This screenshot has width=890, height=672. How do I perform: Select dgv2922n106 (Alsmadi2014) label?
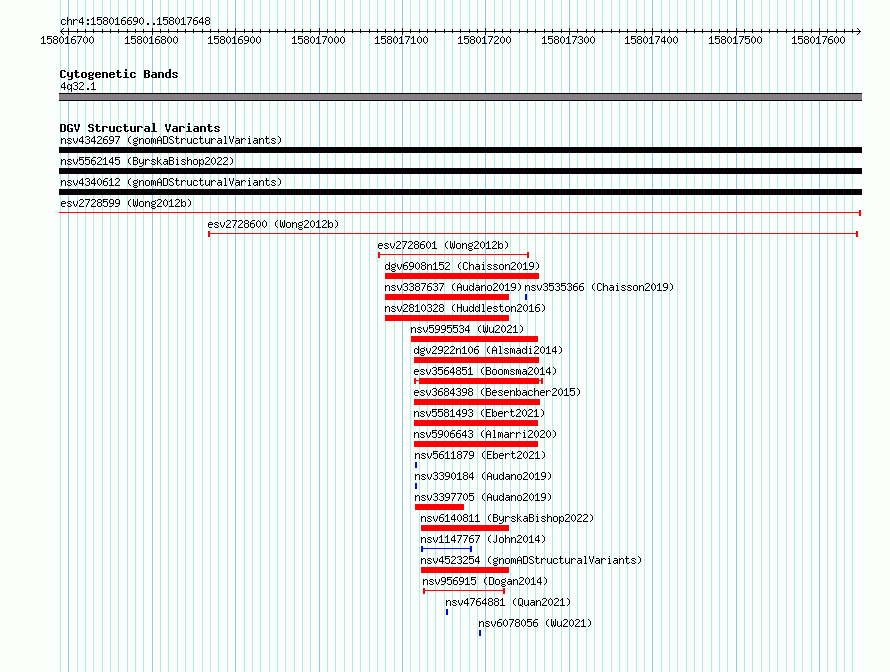pyautogui.click(x=488, y=350)
